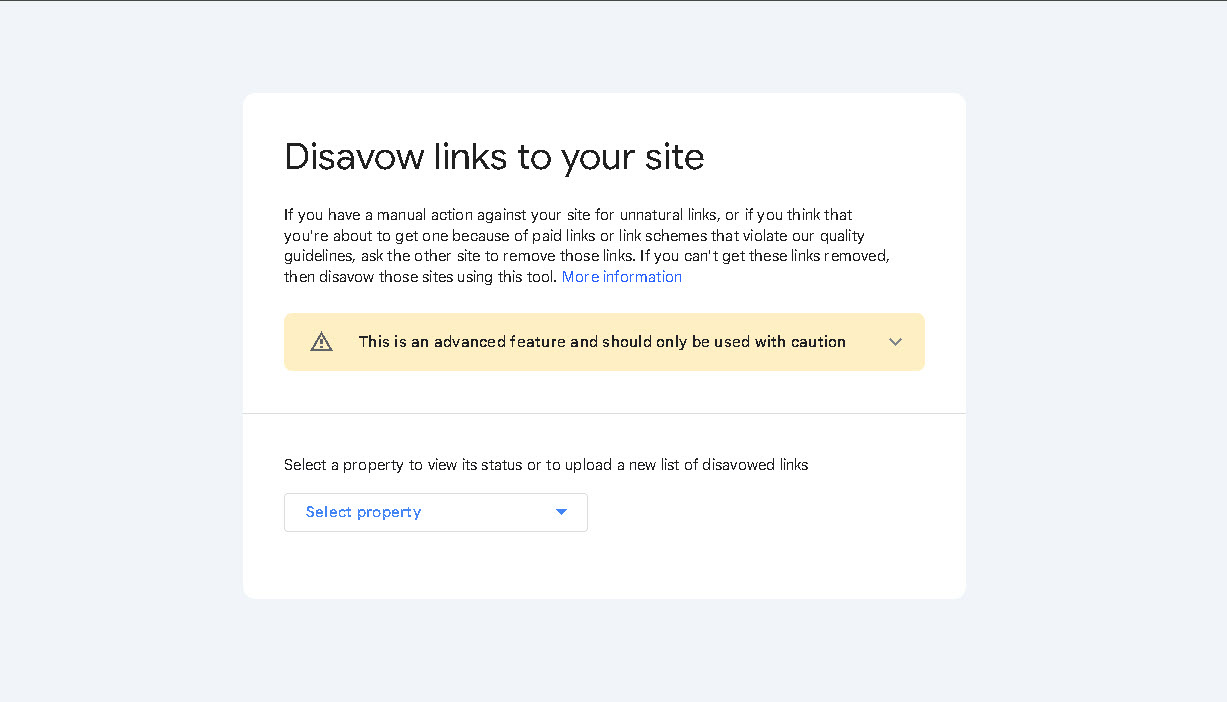The width and height of the screenshot is (1227, 702).
Task: Click the 'Select property' label text
Action: (363, 512)
